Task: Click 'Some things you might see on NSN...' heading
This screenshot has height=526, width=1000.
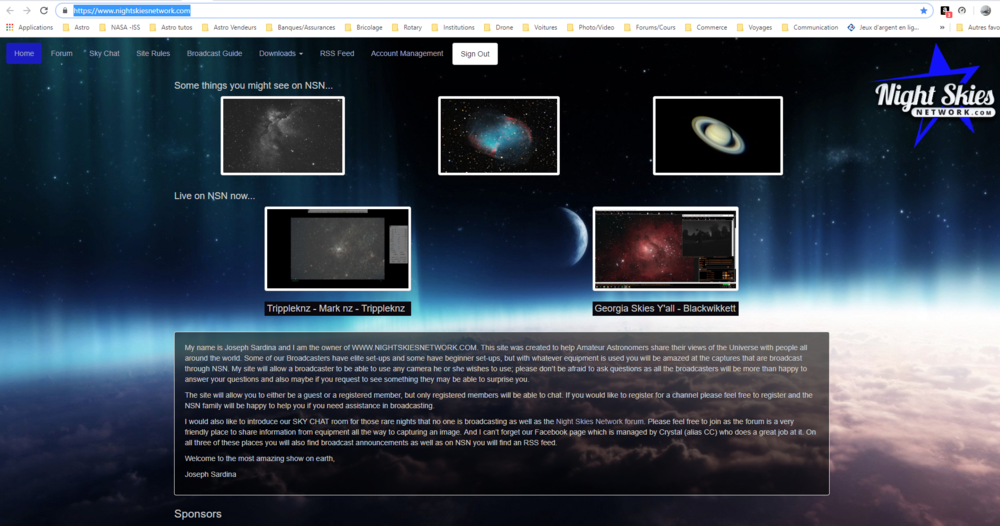Action: 253,85
